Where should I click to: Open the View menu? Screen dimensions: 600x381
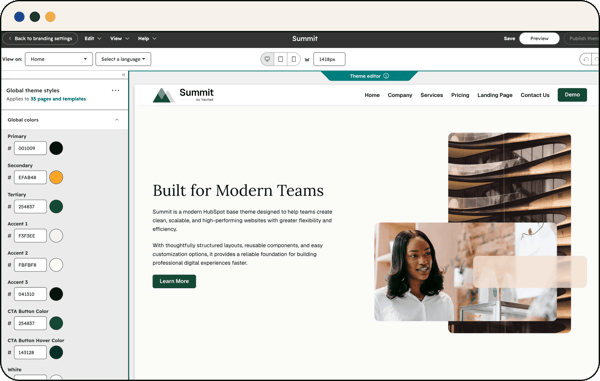point(120,39)
